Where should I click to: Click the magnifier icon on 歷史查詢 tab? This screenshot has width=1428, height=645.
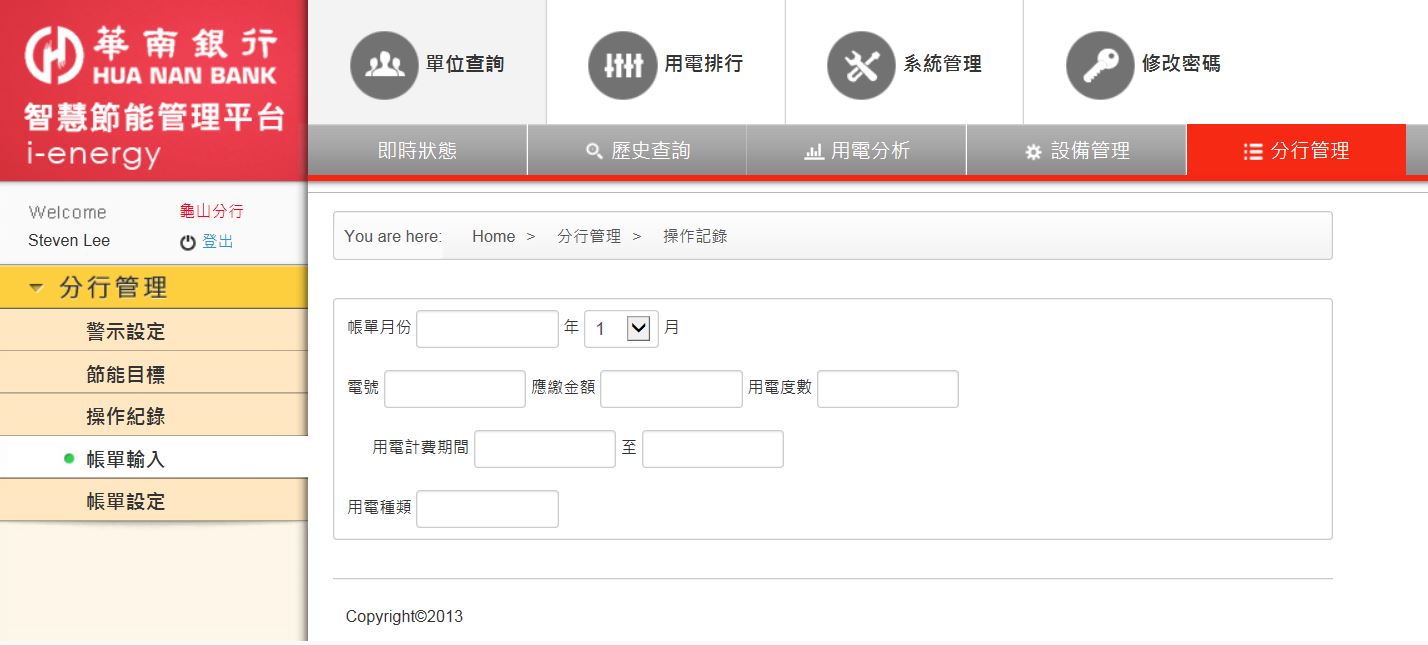pyautogui.click(x=594, y=152)
